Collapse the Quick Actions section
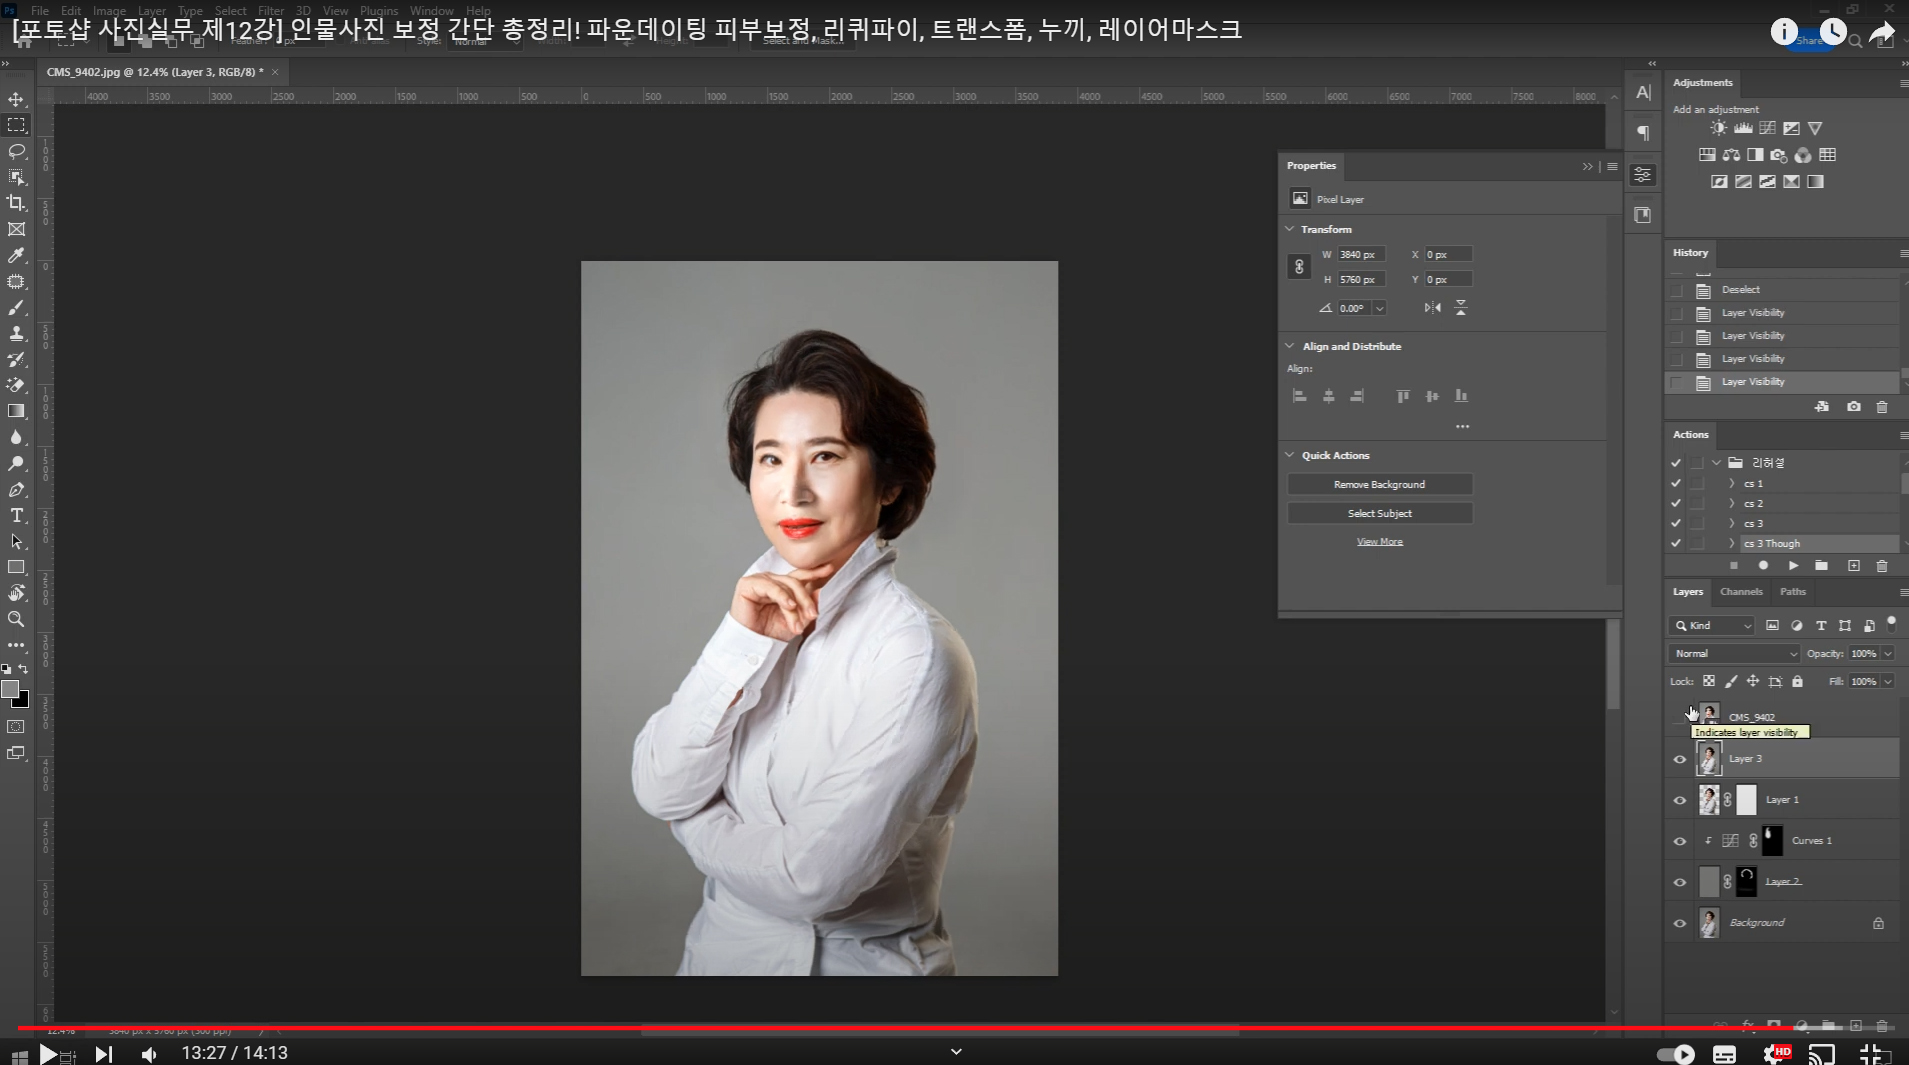 tap(1290, 455)
